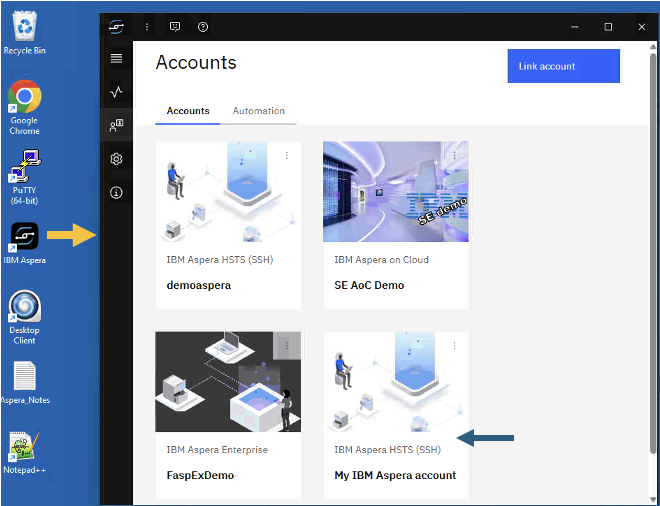Minimize the IBM Aspera window
Screen dimensions: 660x506
point(575,27)
